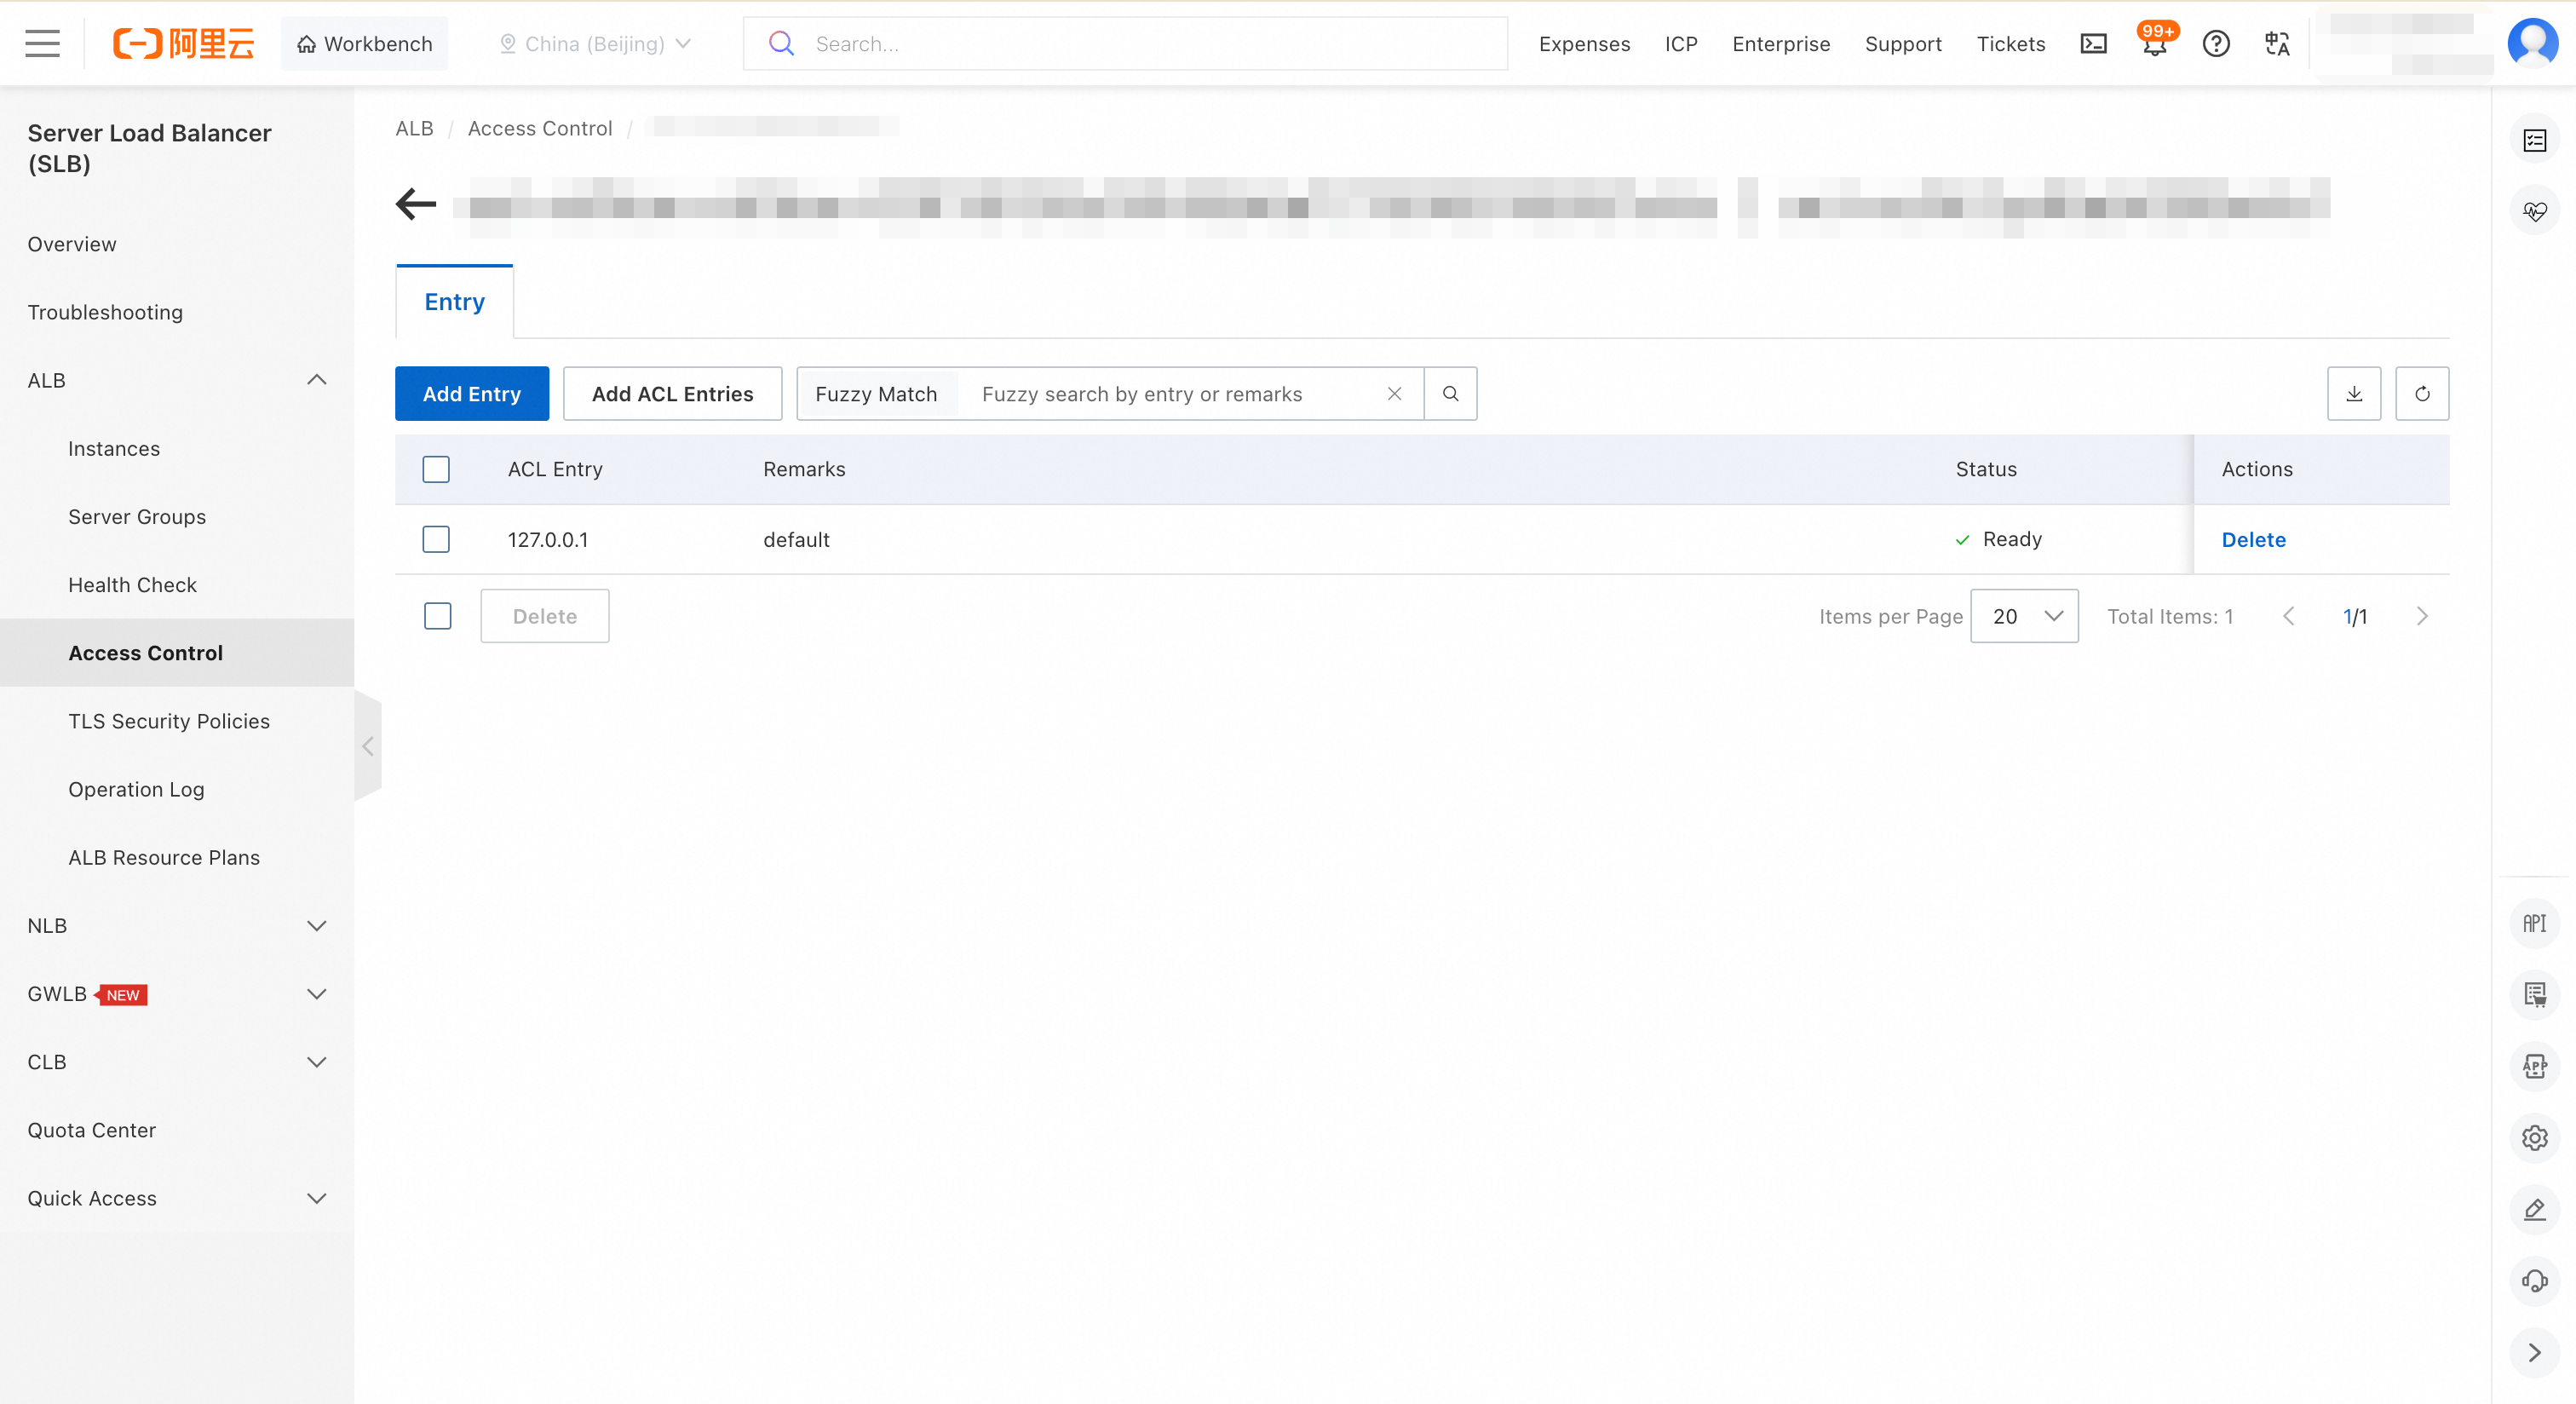
Task: Click the Add ACL Entries button
Action: point(672,393)
